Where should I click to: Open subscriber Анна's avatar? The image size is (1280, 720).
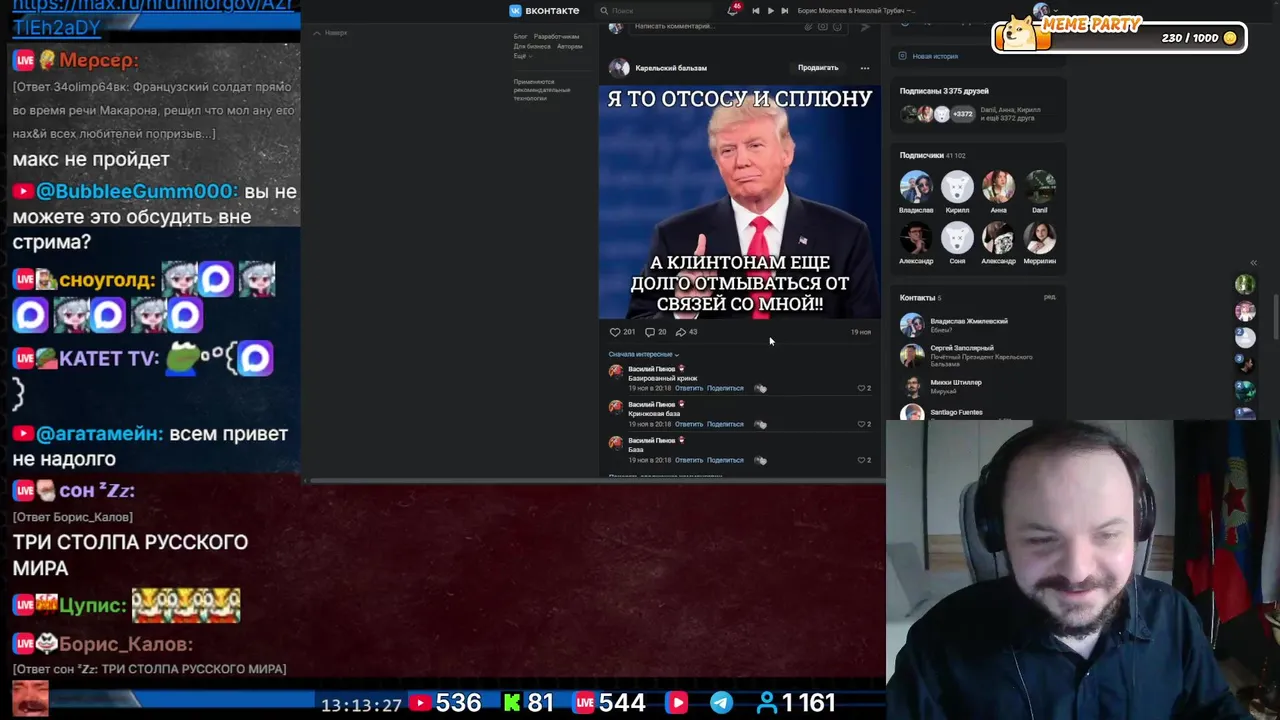tap(998, 187)
